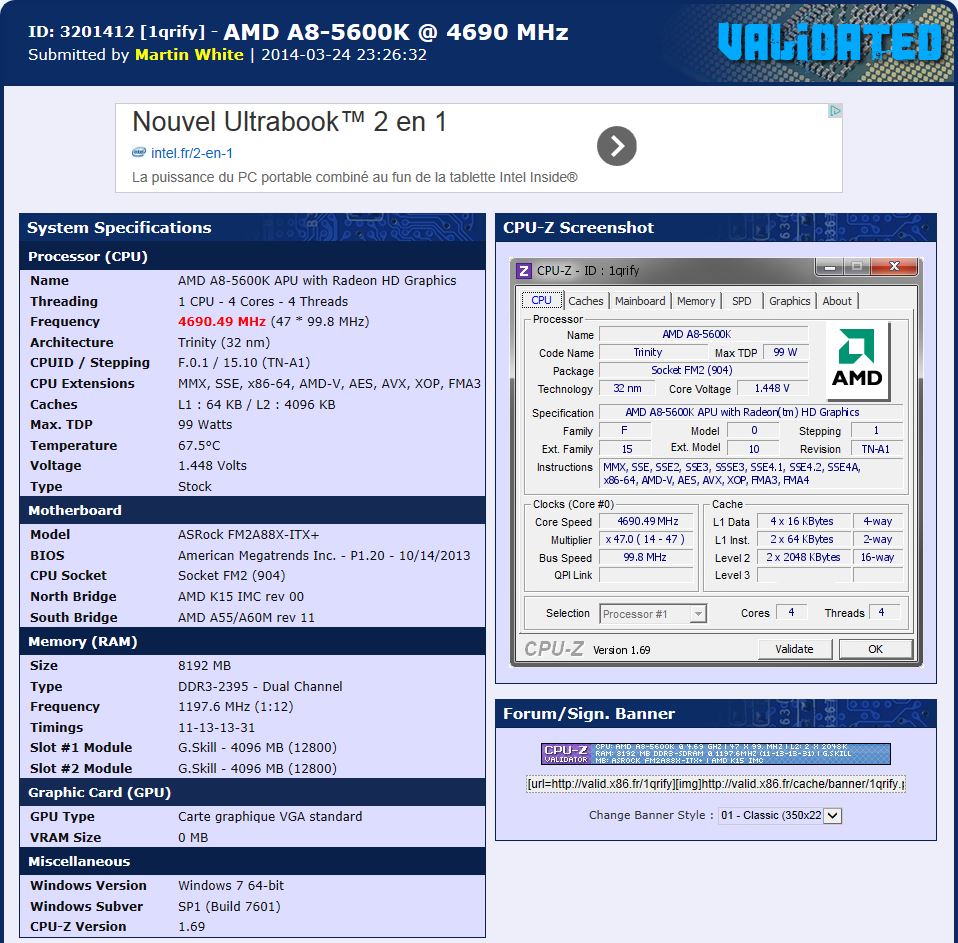Image resolution: width=958 pixels, height=943 pixels.
Task: Click the ASRock FM2A88X-ITX+ model value
Action: (x=248, y=535)
